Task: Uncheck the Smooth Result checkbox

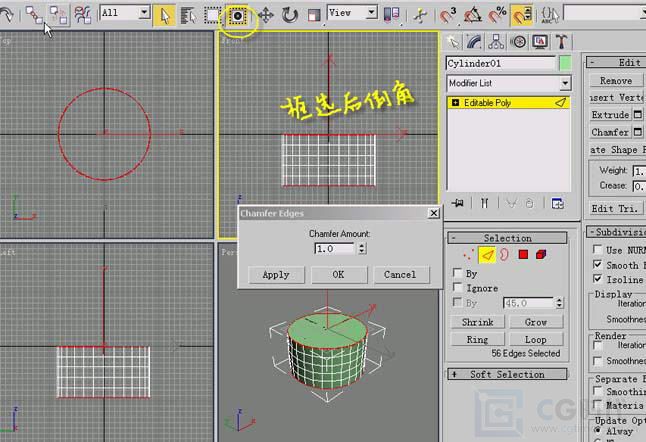Action: click(x=597, y=264)
